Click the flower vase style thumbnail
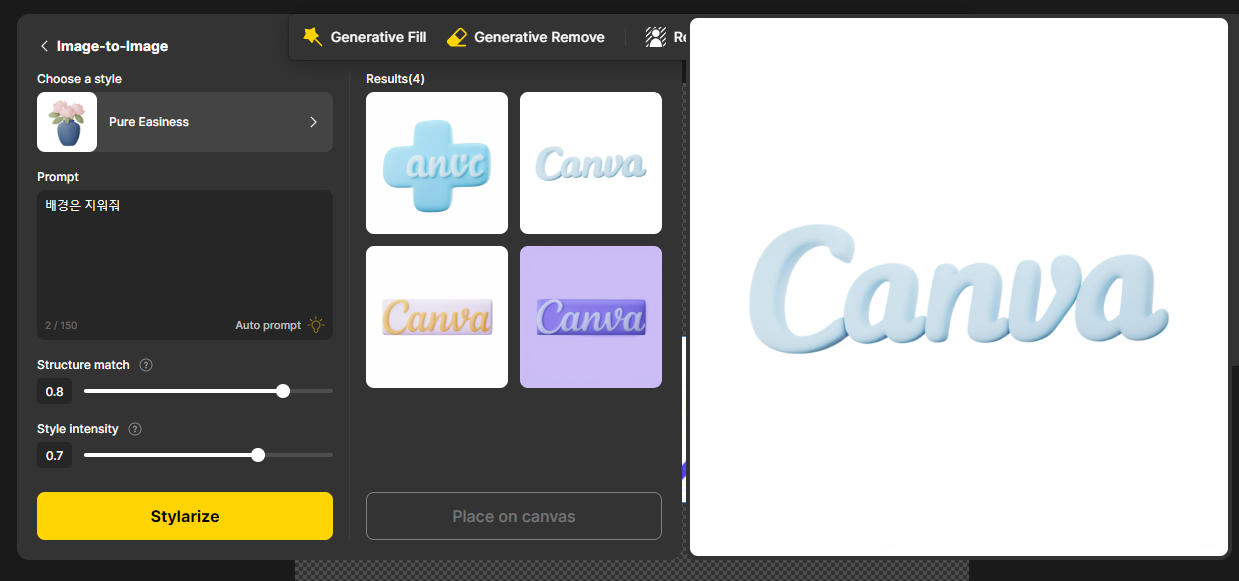This screenshot has height=581, width=1239. pyautogui.click(x=67, y=122)
